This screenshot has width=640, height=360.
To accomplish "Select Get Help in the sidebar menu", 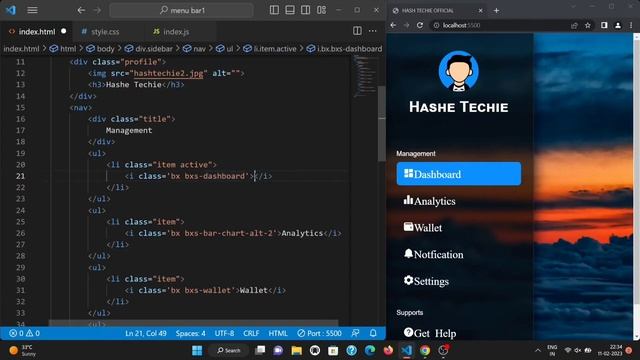I will coord(459,333).
